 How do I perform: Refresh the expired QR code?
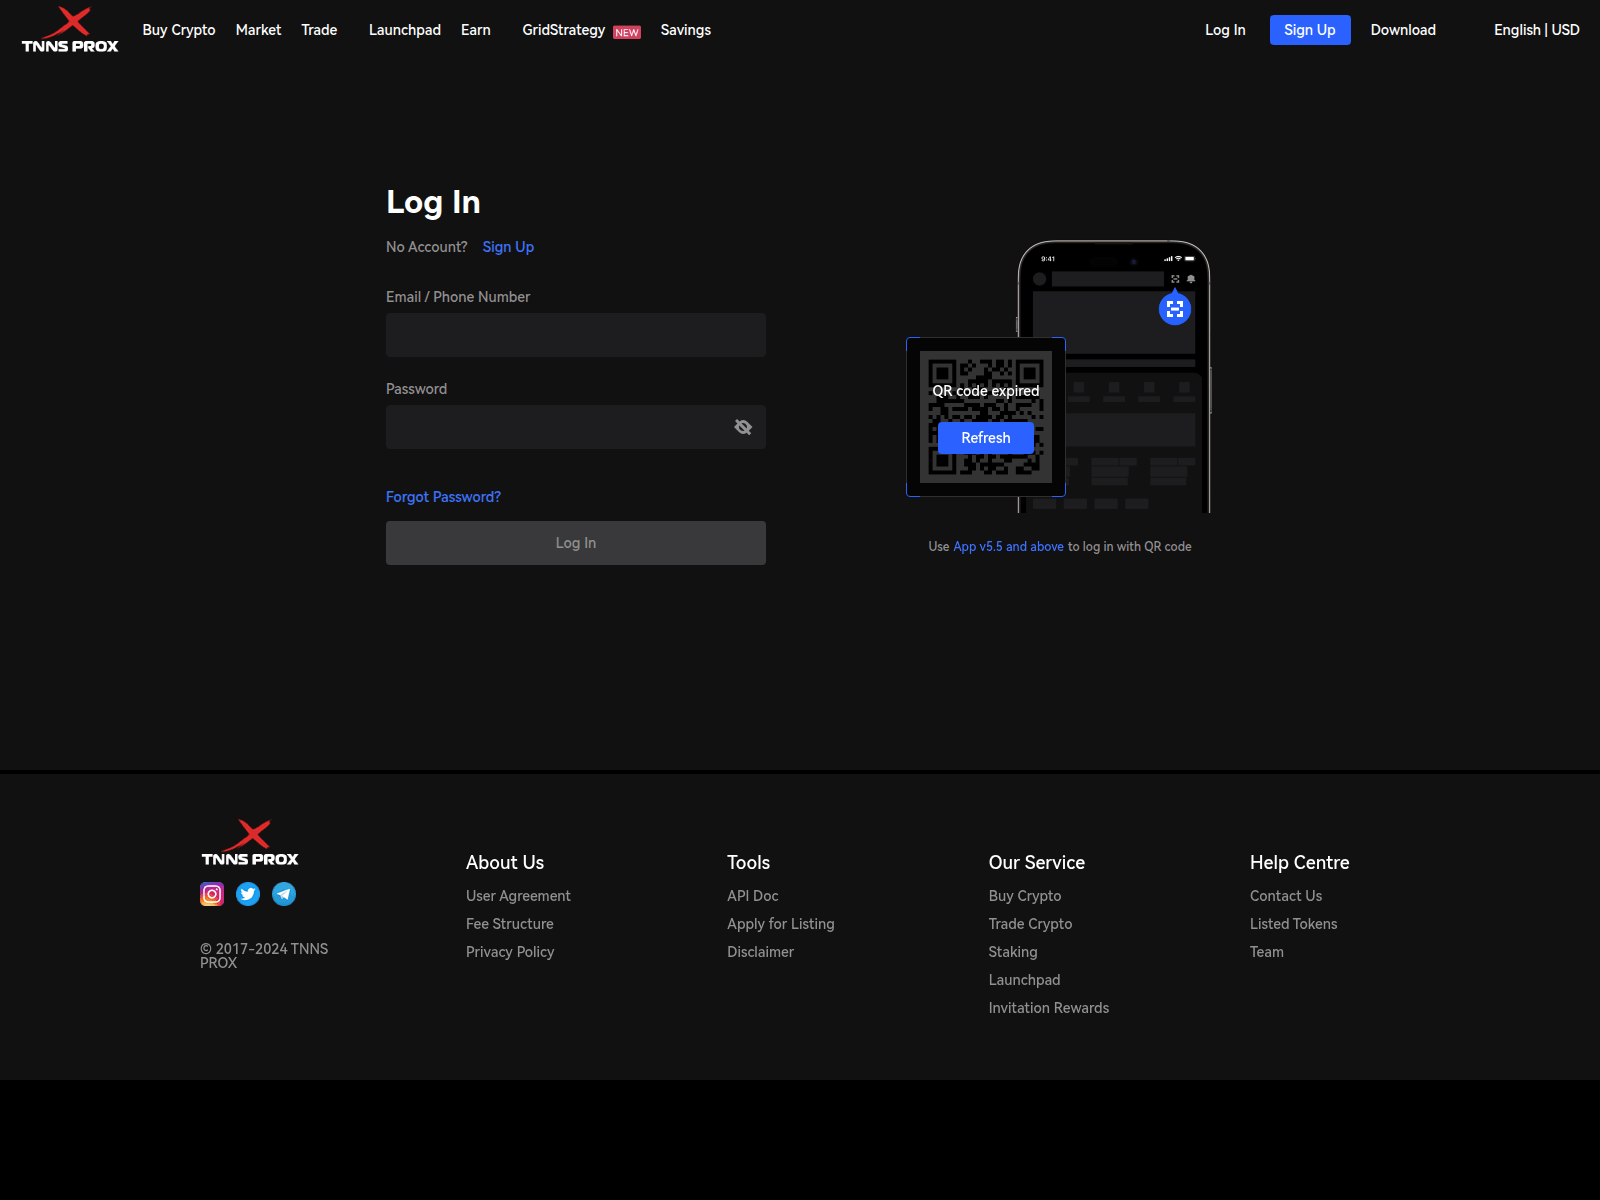(x=986, y=438)
